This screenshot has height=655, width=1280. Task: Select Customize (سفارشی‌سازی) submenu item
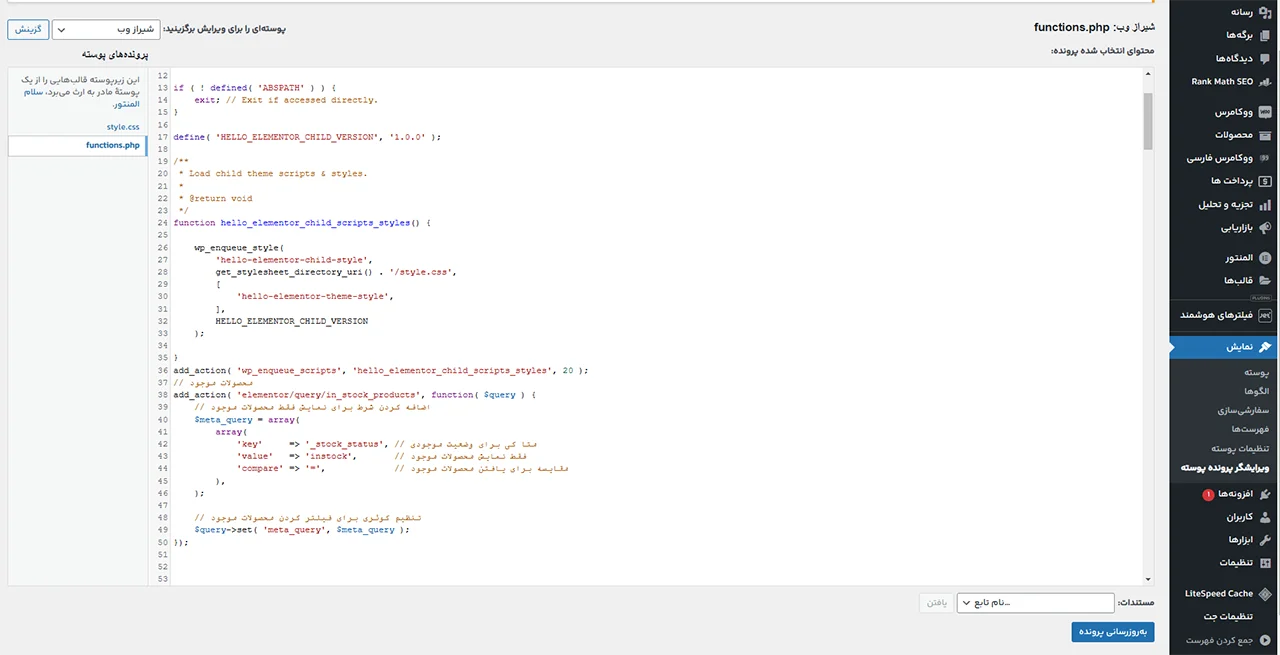pyautogui.click(x=1243, y=410)
